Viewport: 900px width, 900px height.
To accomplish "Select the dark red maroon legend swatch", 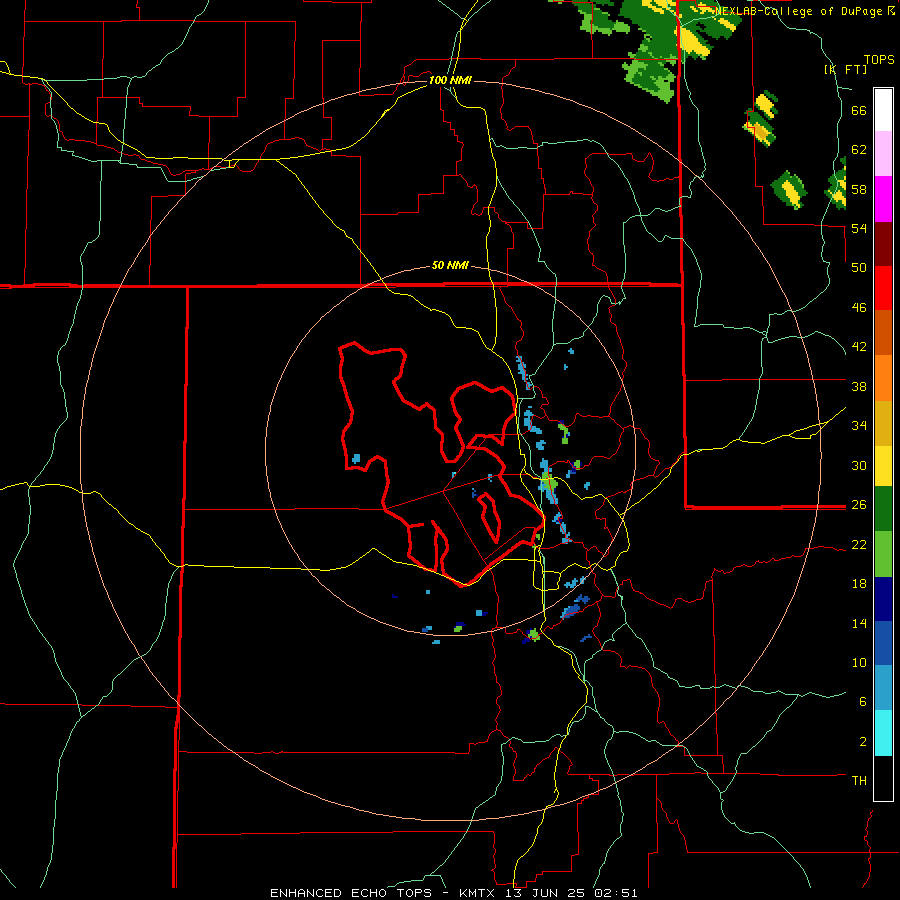I will coord(883,243).
